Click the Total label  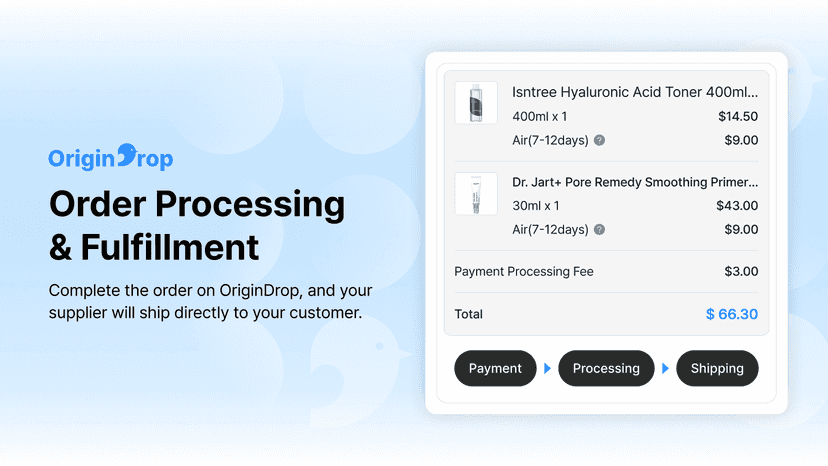pos(468,314)
